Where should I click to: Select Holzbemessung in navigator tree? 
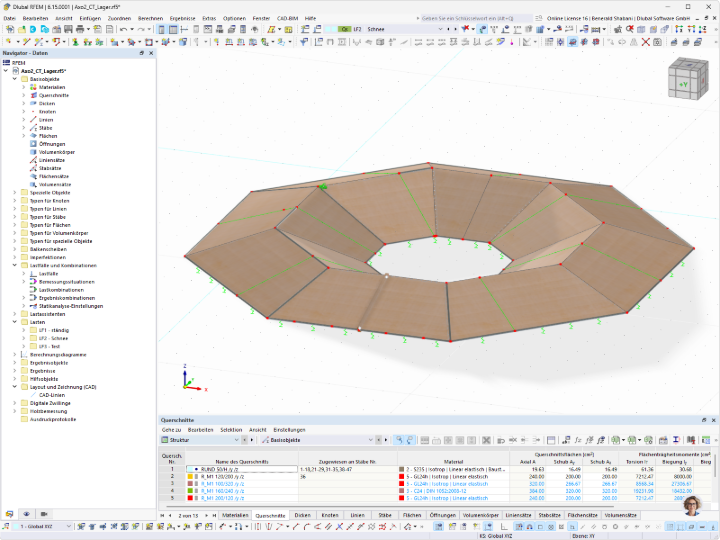(48, 411)
